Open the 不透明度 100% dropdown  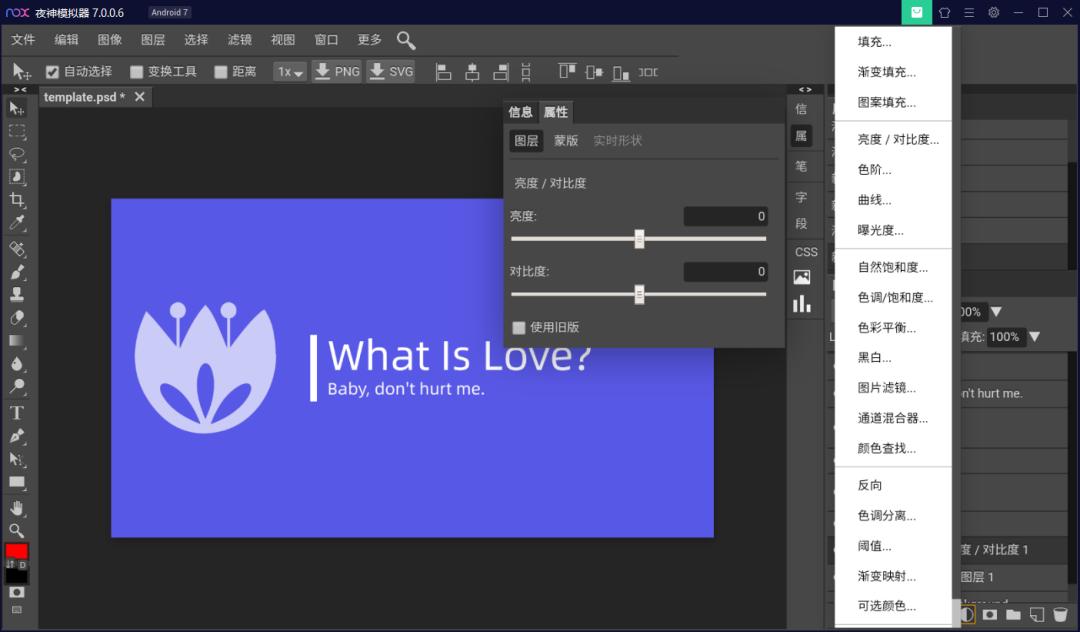[x=996, y=312]
